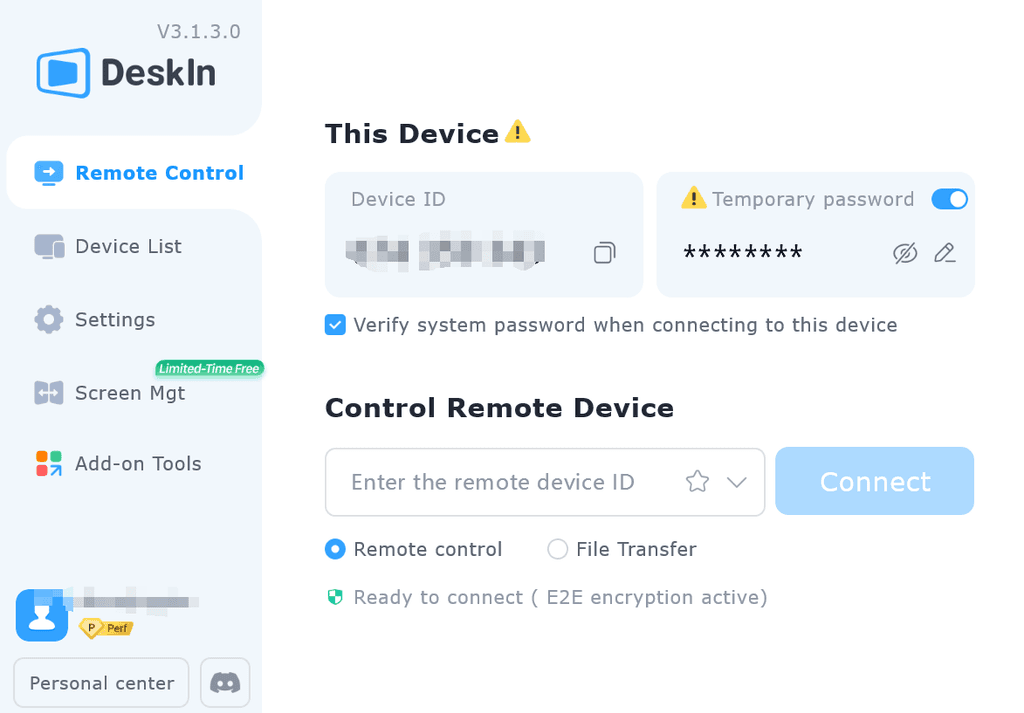The height and width of the screenshot is (713, 1024).
Task: Click the warning triangle next to This Device
Action: click(x=517, y=131)
